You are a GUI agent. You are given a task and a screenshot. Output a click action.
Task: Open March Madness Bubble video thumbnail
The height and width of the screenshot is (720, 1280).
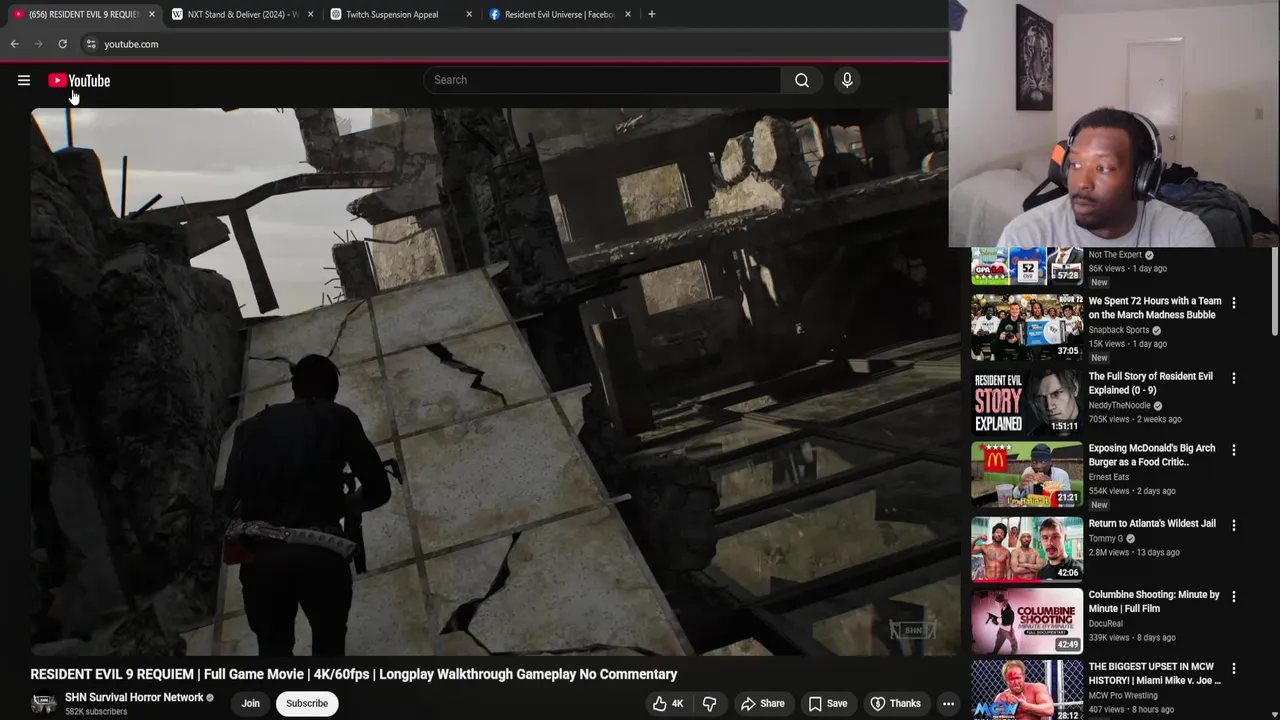[1027, 326]
